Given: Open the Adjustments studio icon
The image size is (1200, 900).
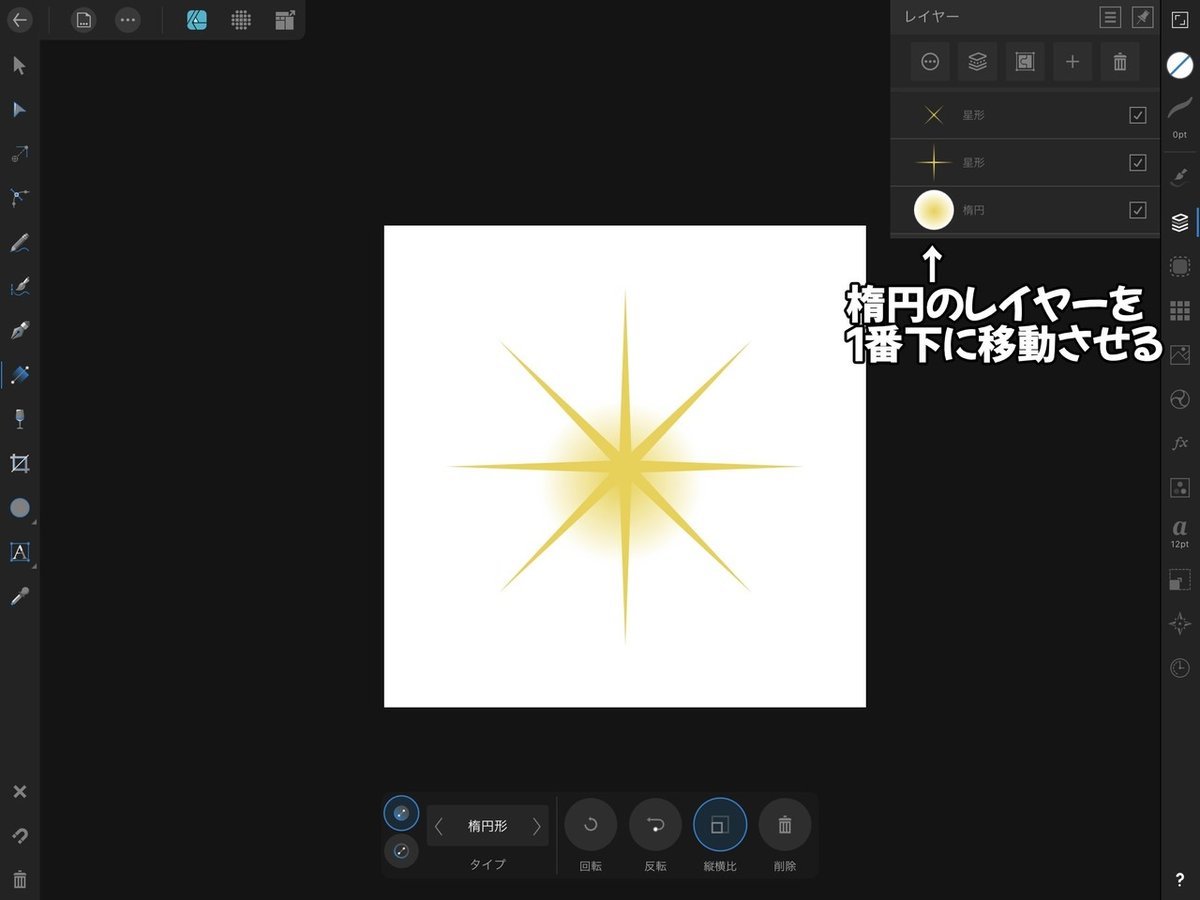Looking at the screenshot, I should click(x=1180, y=399).
